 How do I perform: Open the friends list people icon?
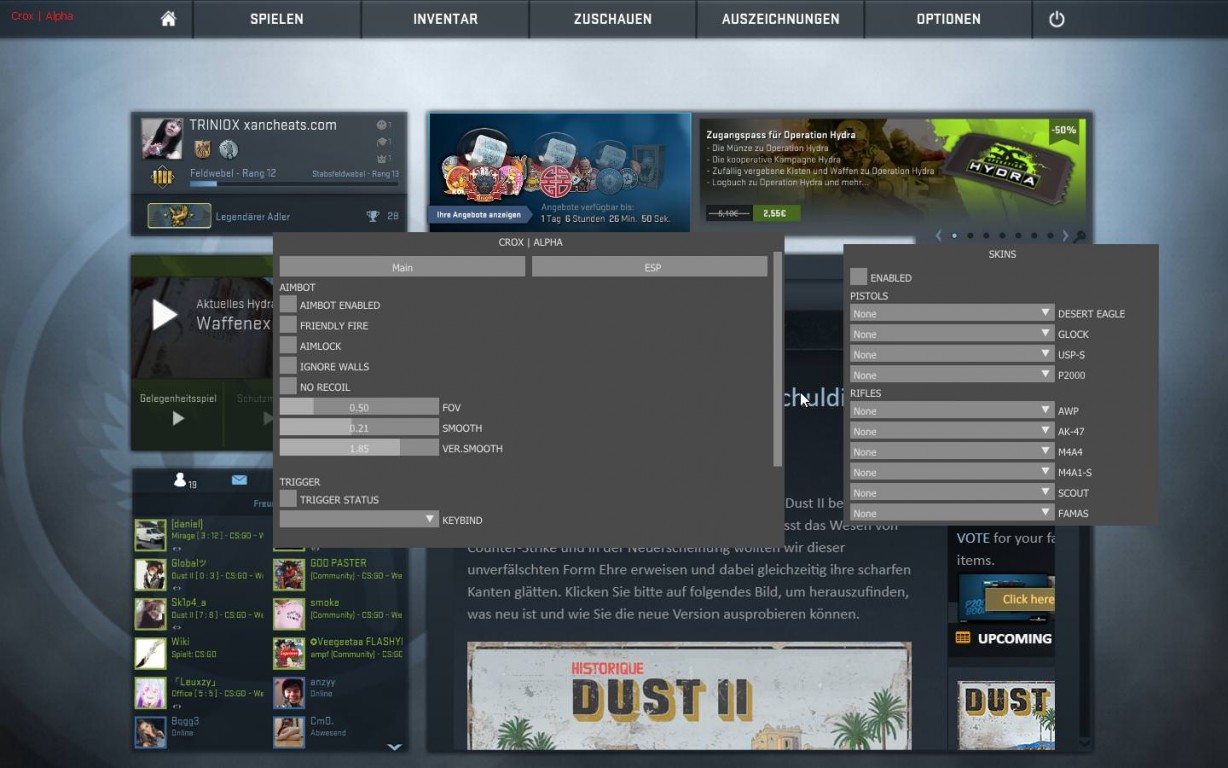[x=181, y=481]
